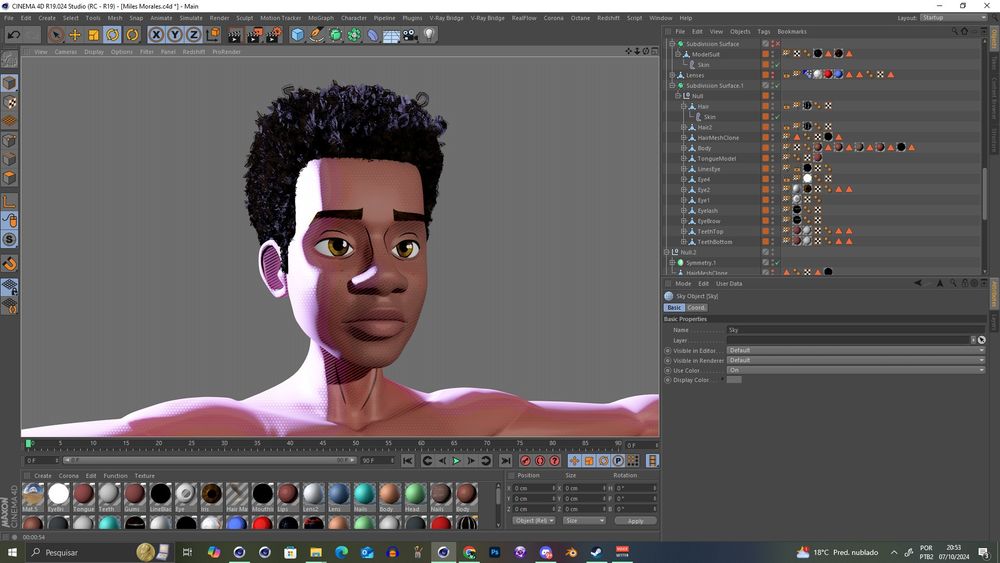
Task: Expand the Body object in hierarchy
Action: [x=683, y=148]
